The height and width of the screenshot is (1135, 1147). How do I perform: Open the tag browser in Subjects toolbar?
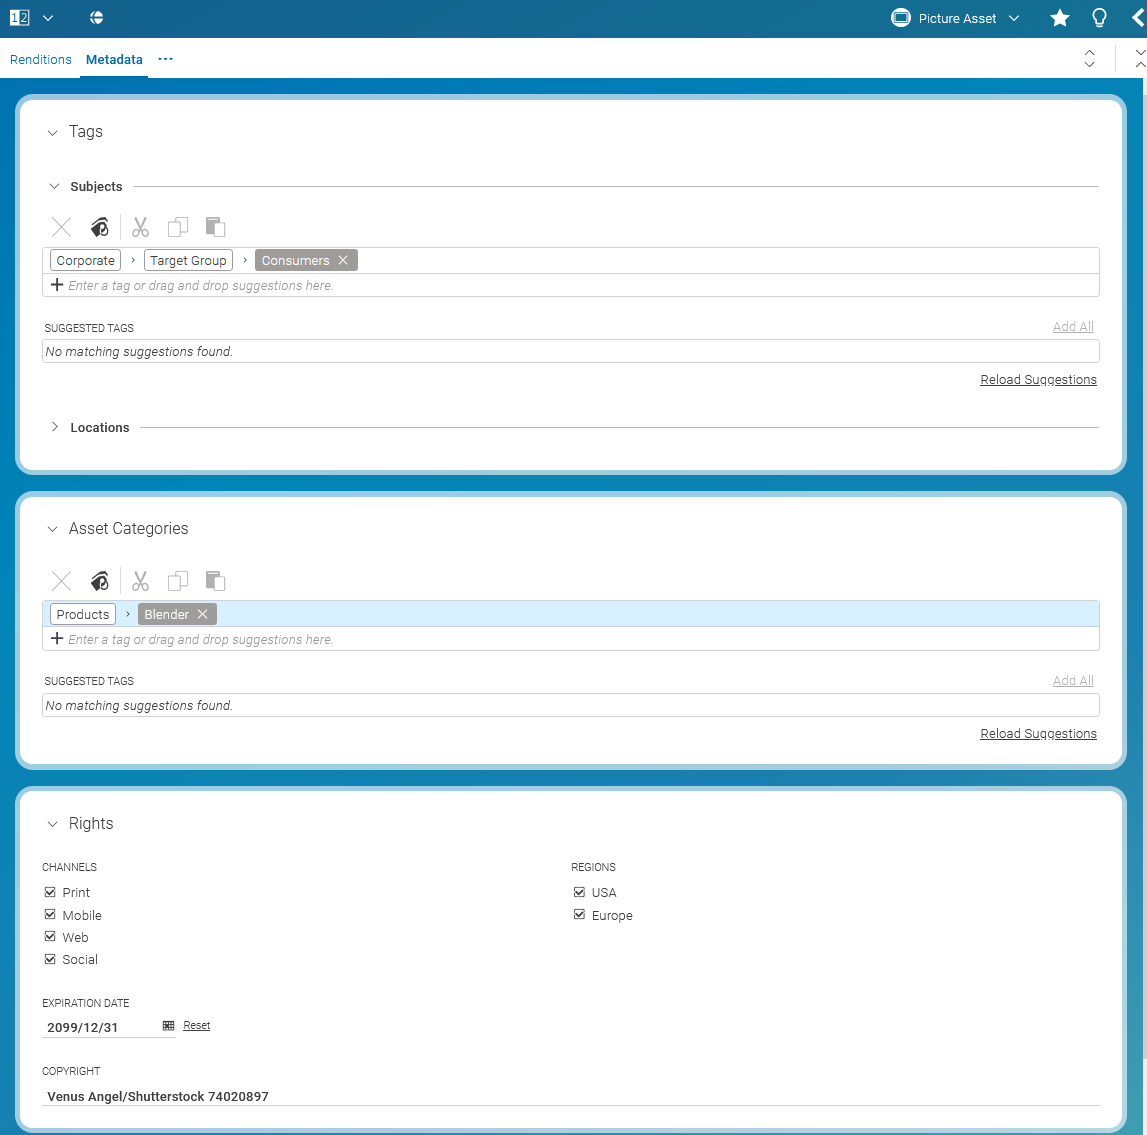pyautogui.click(x=99, y=227)
